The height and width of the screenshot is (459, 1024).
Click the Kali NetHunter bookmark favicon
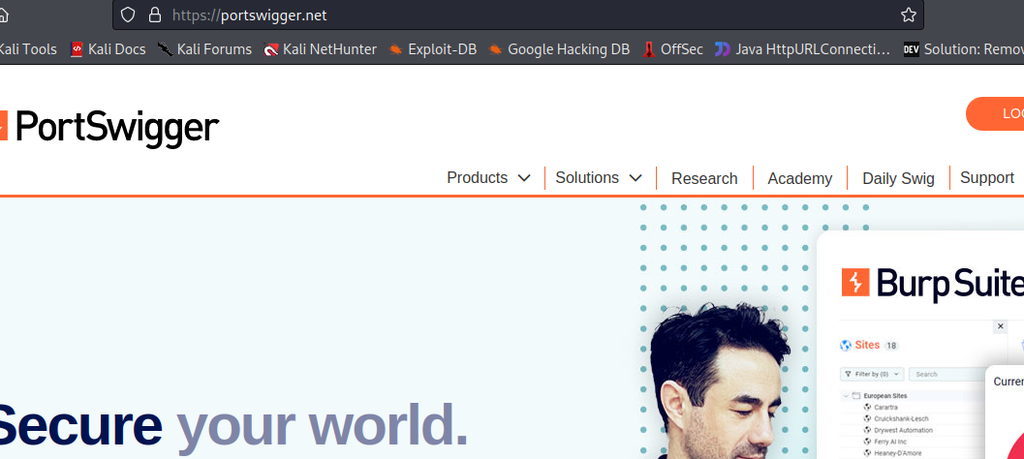[x=271, y=49]
